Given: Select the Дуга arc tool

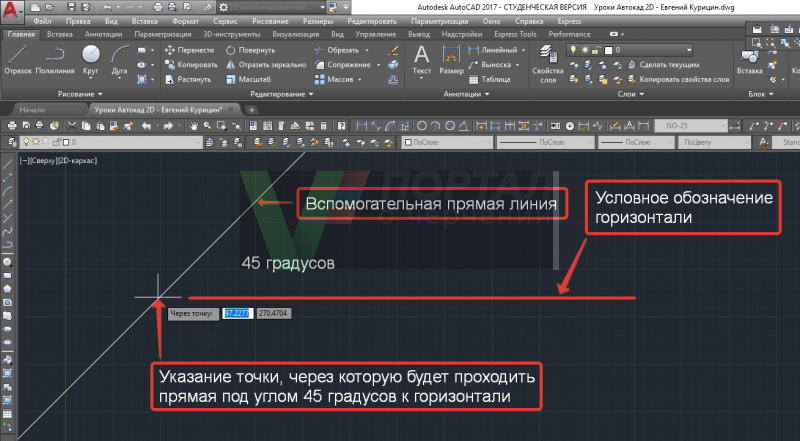Looking at the screenshot, I should [119, 60].
